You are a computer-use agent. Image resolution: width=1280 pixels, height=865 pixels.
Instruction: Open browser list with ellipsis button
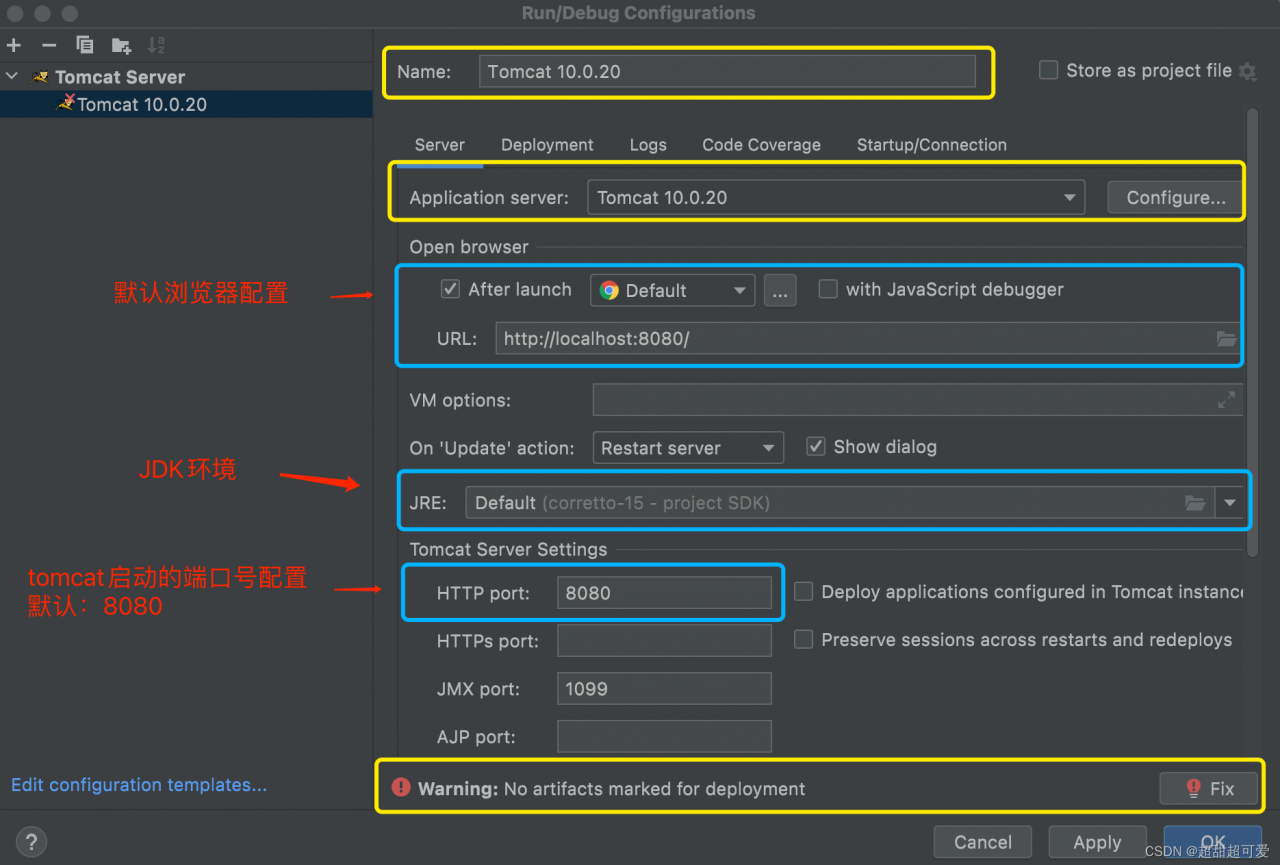click(780, 290)
